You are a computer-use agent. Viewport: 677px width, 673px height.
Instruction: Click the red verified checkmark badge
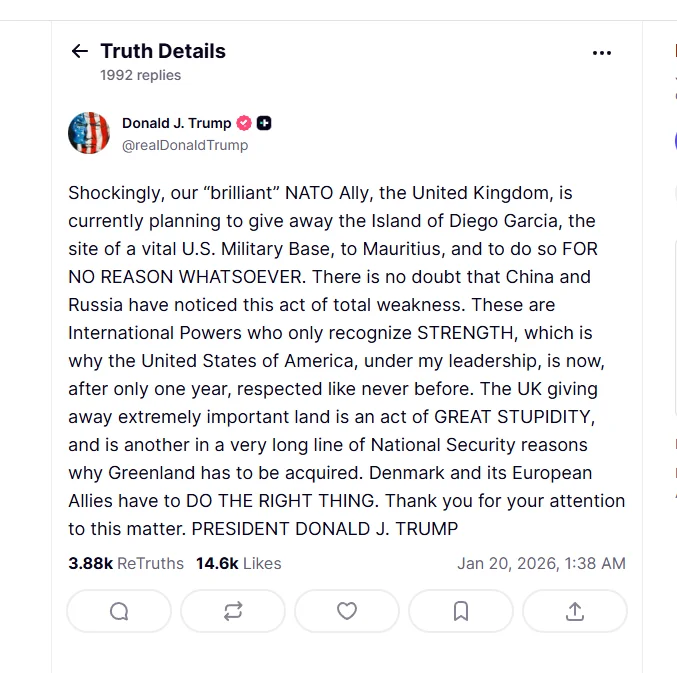pyautogui.click(x=244, y=123)
